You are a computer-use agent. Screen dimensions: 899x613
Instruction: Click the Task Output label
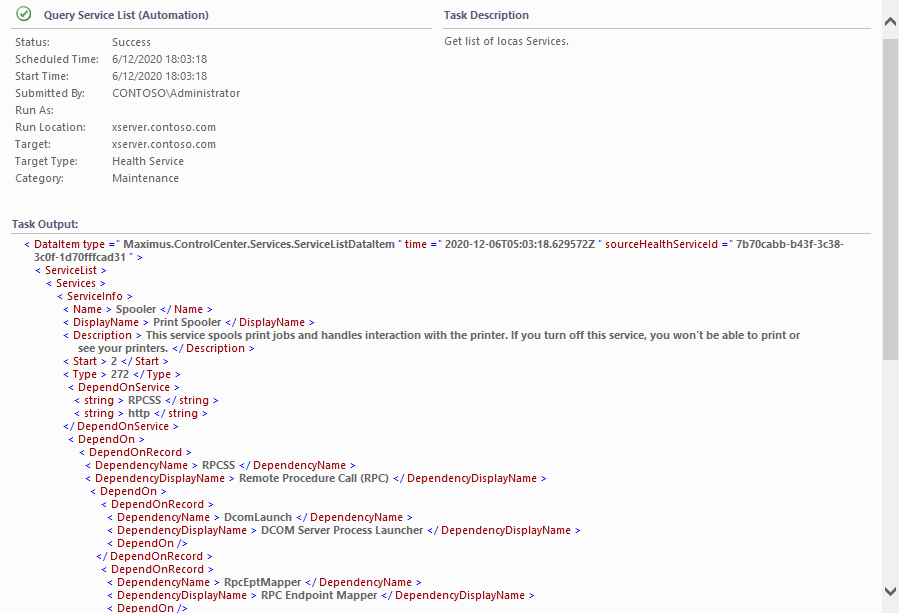(45, 224)
